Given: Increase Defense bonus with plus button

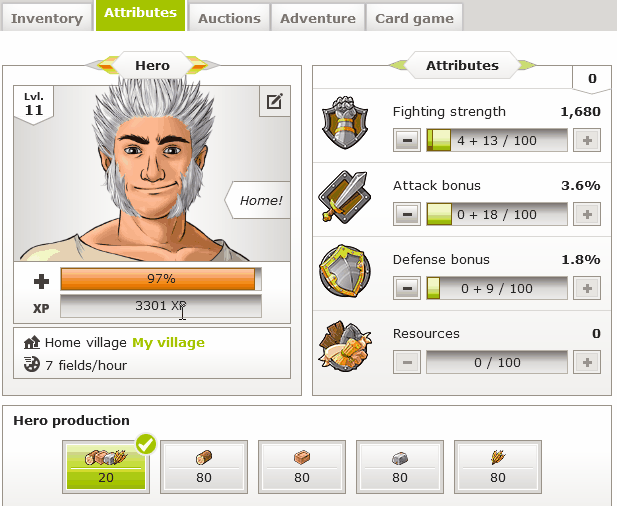Looking at the screenshot, I should tap(587, 288).
